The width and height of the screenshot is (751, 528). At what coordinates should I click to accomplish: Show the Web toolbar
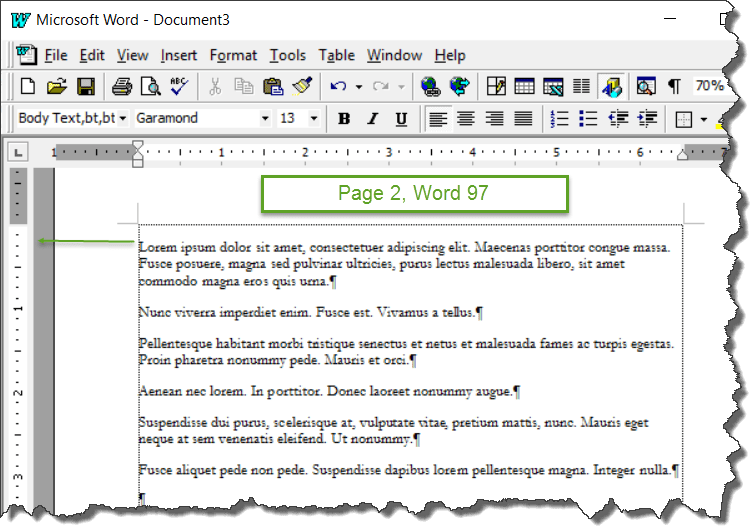tap(460, 87)
